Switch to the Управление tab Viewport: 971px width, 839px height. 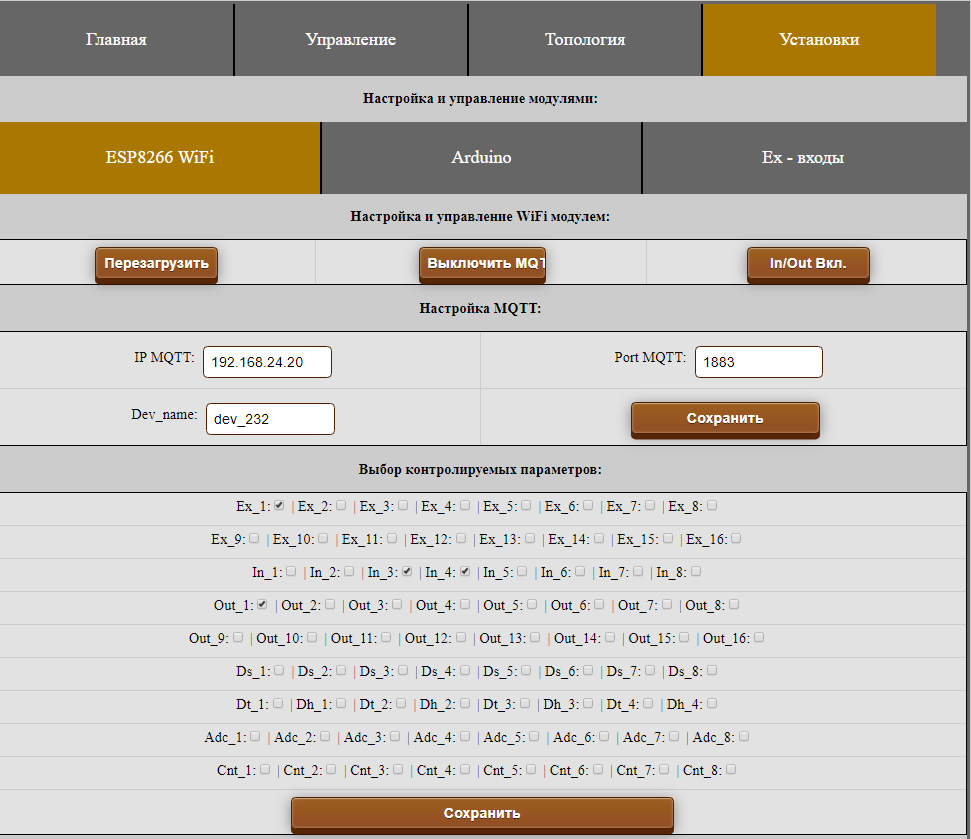coord(350,40)
